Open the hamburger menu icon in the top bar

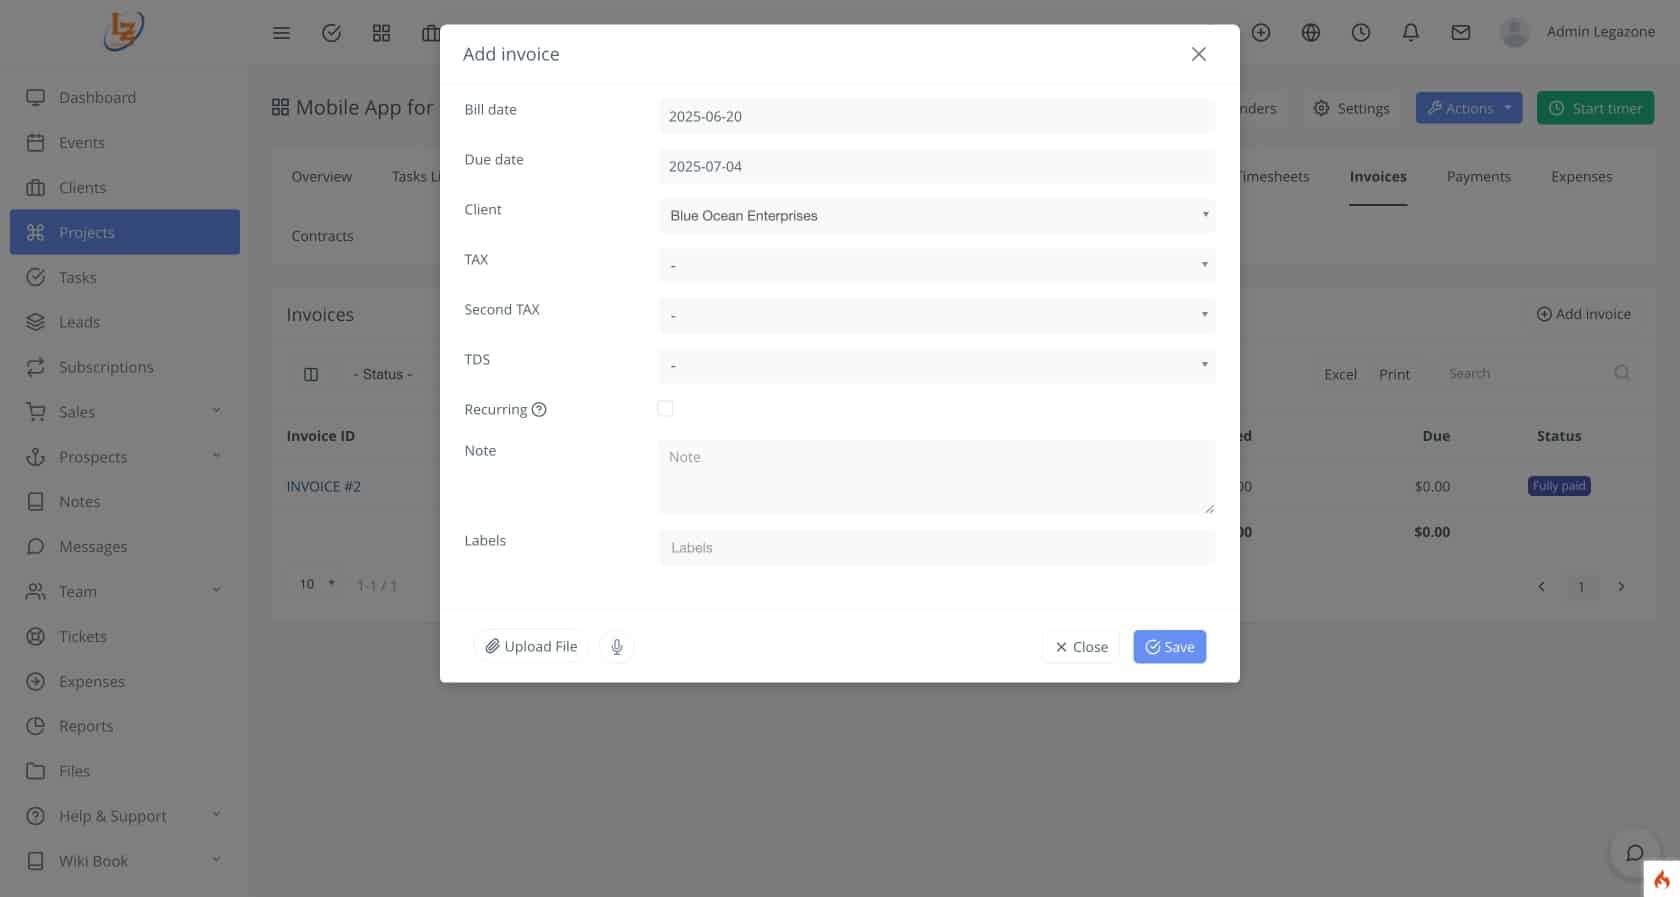coord(282,33)
